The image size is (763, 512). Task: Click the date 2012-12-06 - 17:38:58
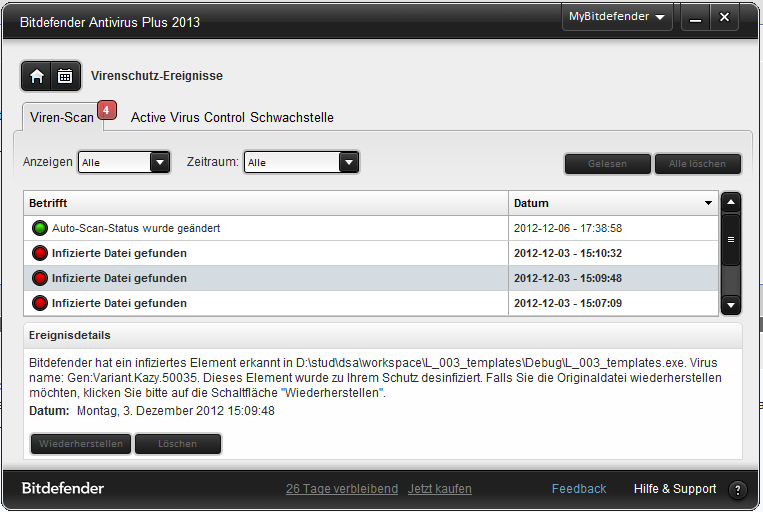click(568, 228)
